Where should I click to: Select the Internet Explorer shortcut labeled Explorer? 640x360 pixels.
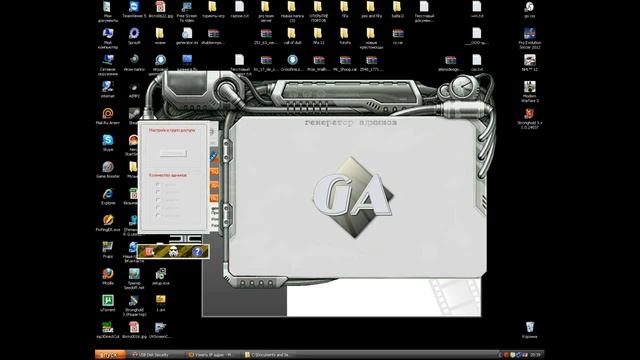click(108, 197)
